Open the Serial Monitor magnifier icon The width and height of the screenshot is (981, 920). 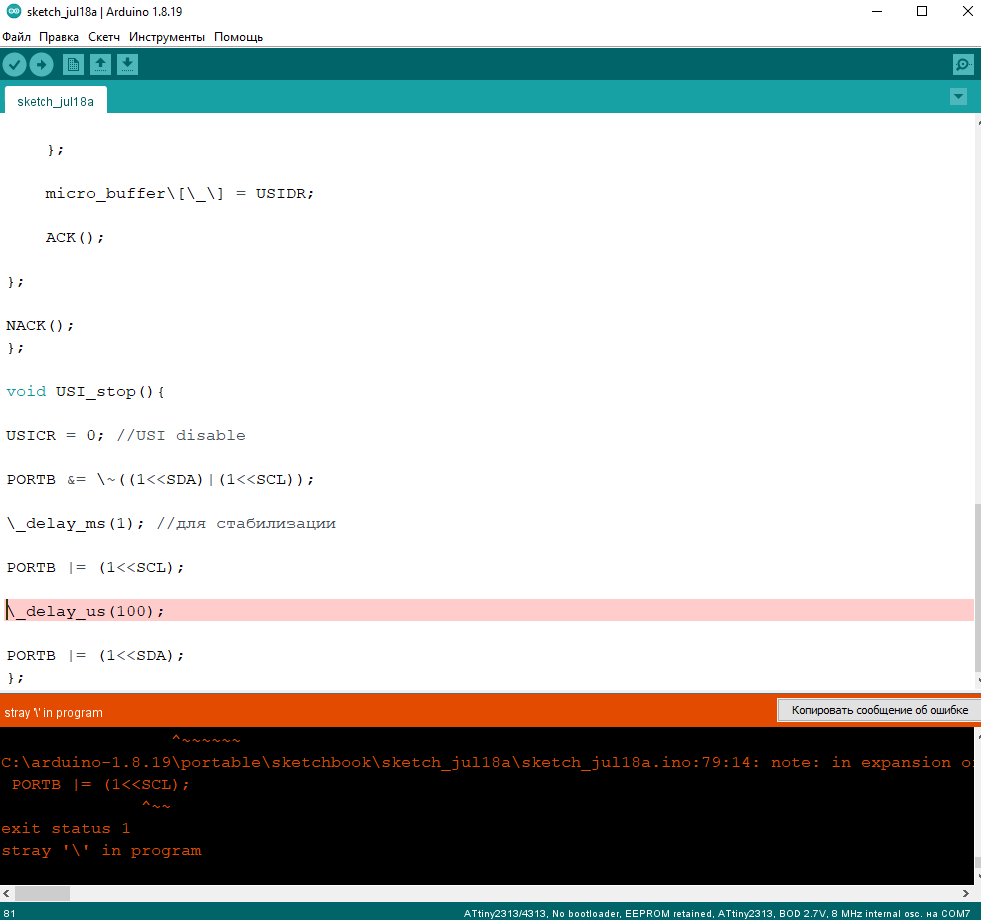coord(963,64)
